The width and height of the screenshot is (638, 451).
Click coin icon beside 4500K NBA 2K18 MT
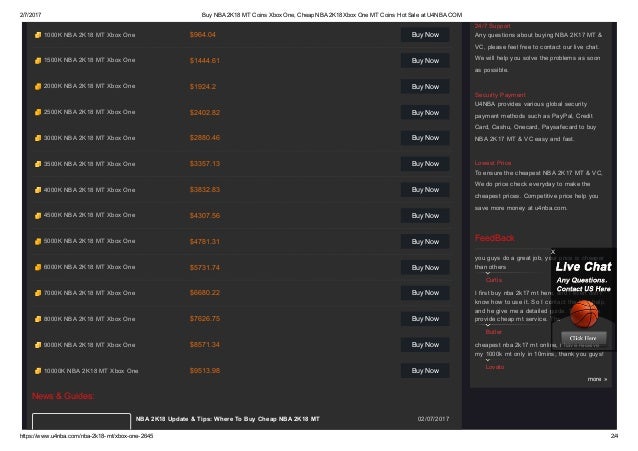coord(38,216)
